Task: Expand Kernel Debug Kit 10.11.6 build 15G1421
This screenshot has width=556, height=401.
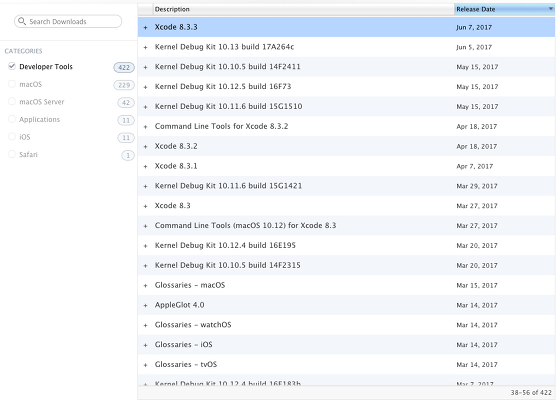Action: 145,186
